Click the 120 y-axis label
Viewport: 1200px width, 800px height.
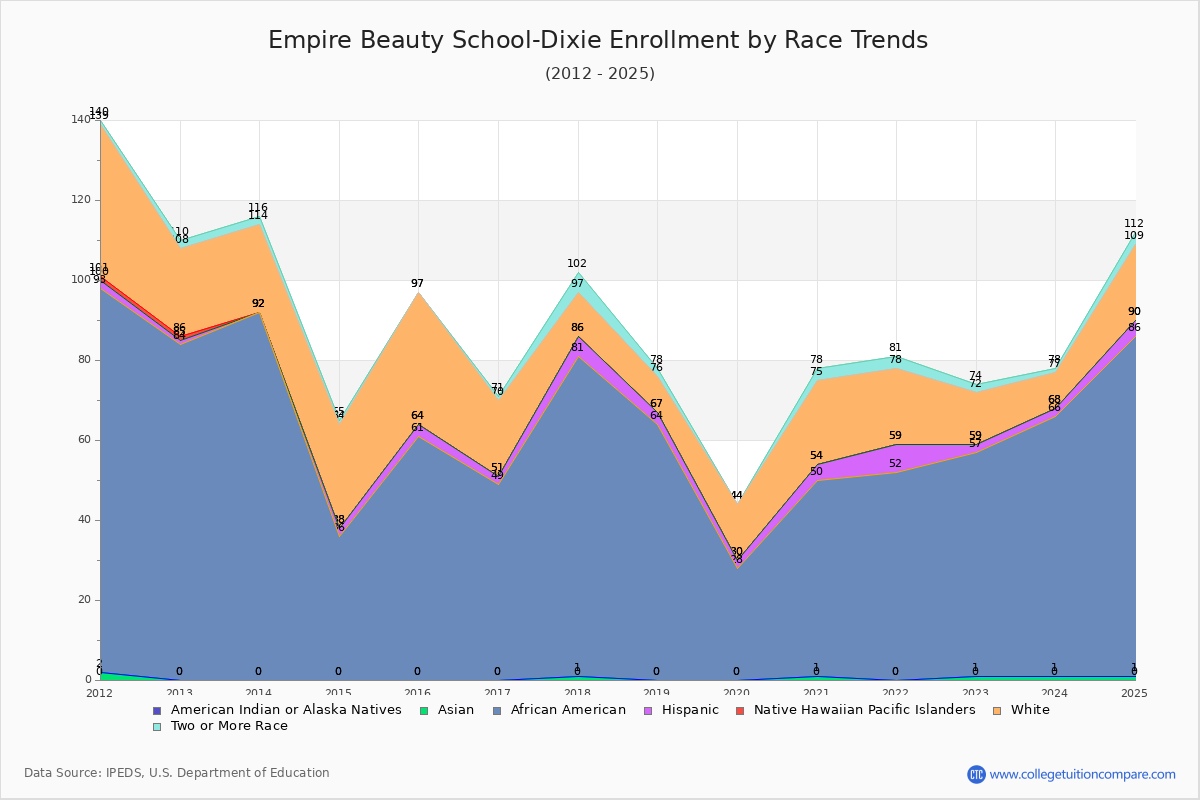tap(81, 200)
